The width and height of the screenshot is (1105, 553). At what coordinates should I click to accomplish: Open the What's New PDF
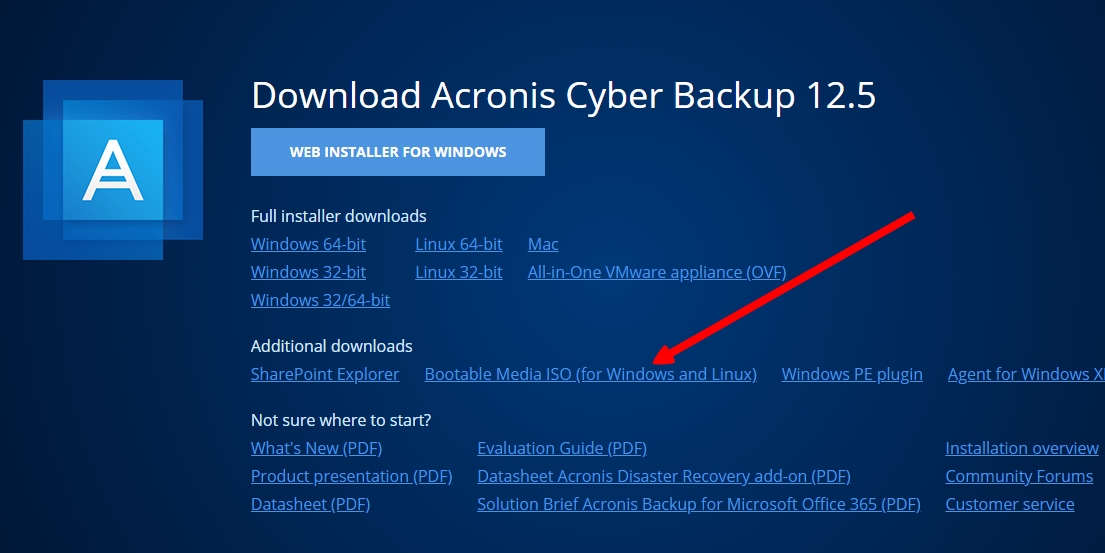click(316, 448)
